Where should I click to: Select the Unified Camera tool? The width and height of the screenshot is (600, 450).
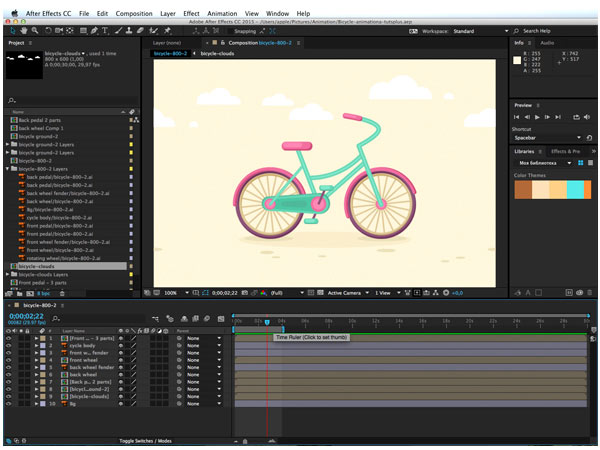[59, 31]
